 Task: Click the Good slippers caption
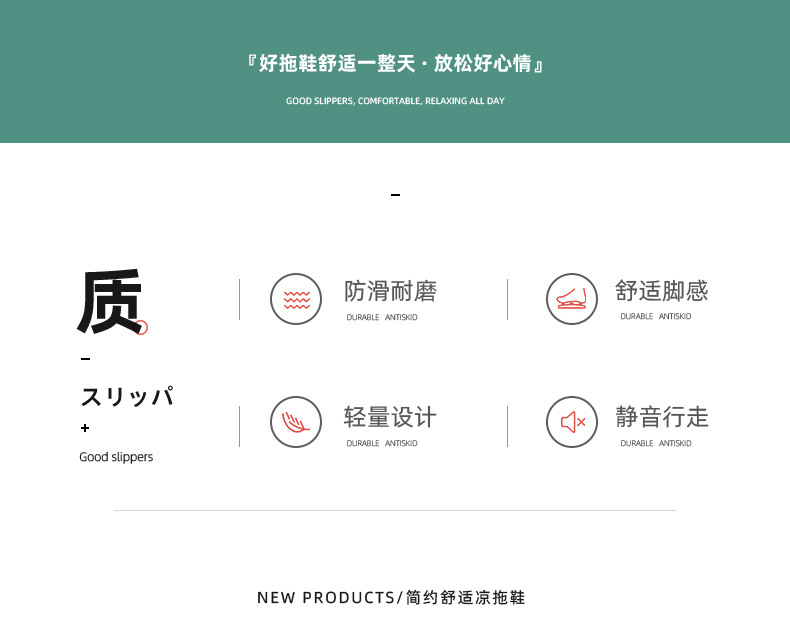pyautogui.click(x=116, y=457)
